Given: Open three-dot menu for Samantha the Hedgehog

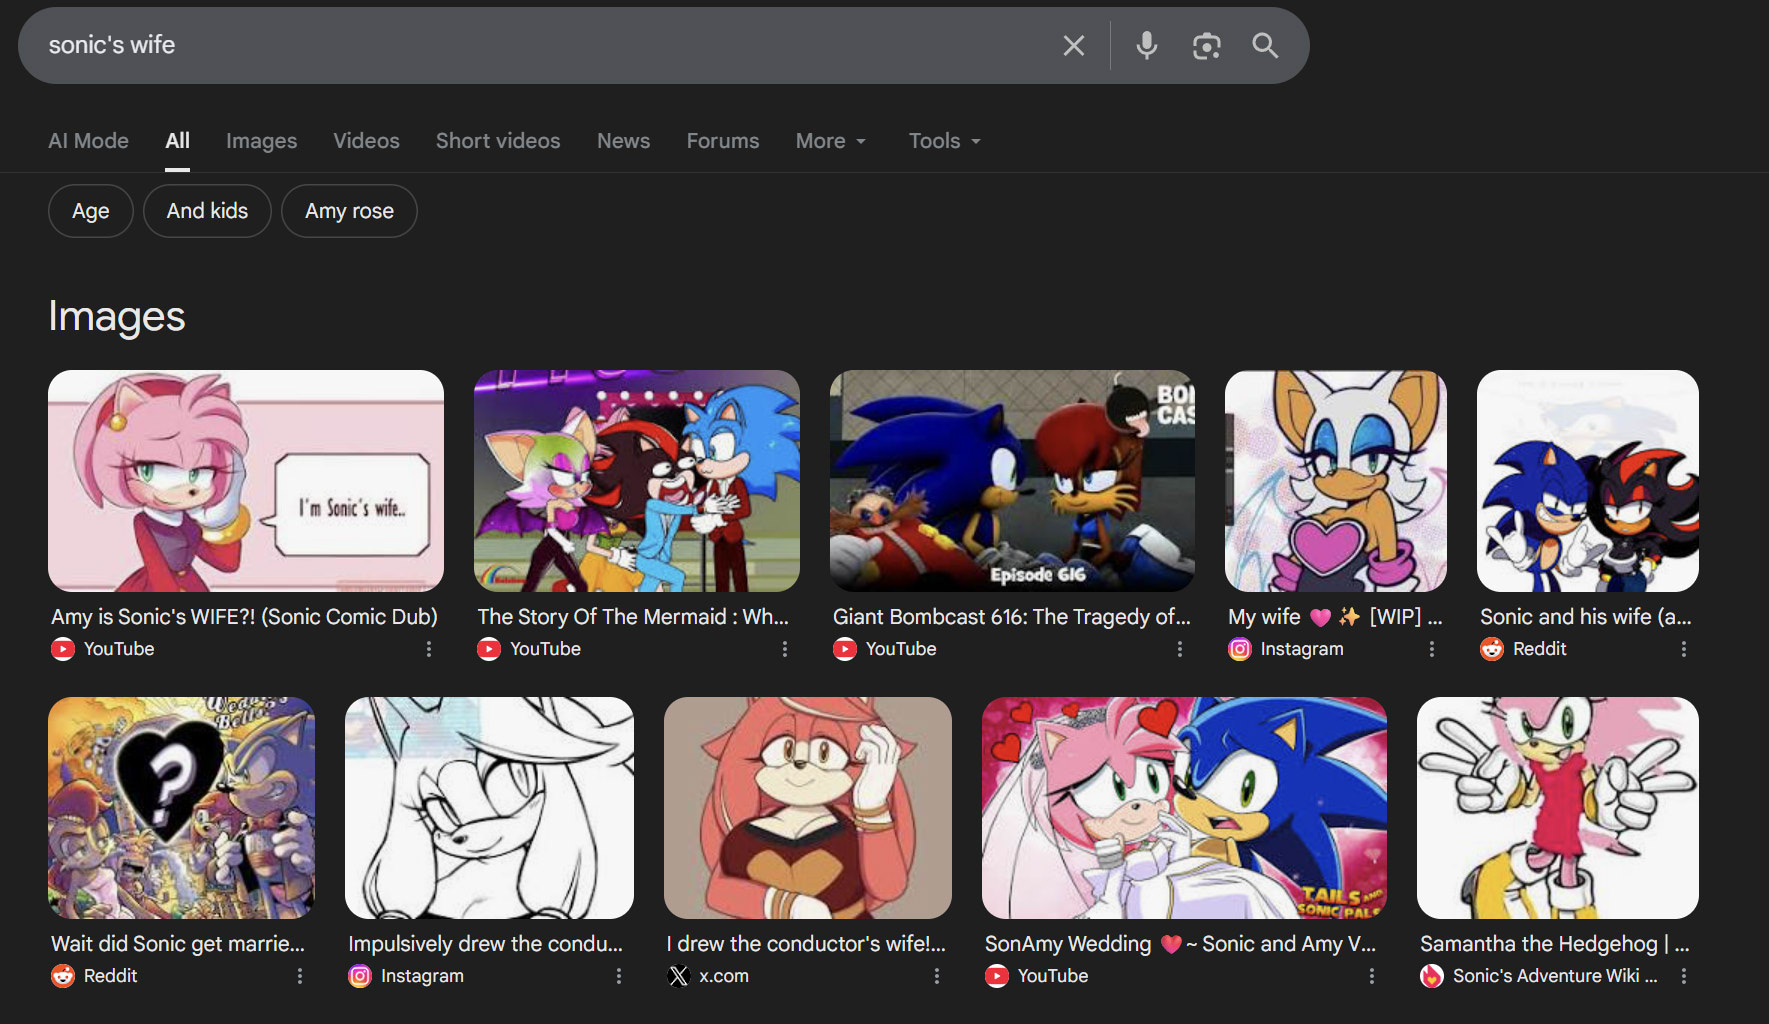Looking at the screenshot, I should click(x=1684, y=976).
